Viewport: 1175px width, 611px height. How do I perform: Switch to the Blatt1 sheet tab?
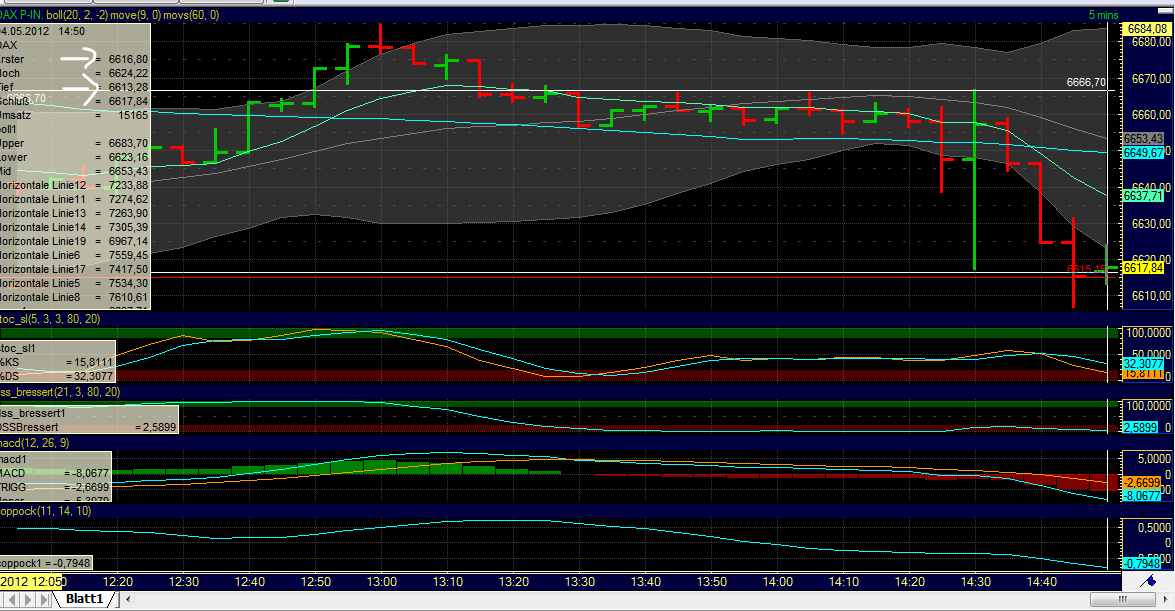(83, 600)
